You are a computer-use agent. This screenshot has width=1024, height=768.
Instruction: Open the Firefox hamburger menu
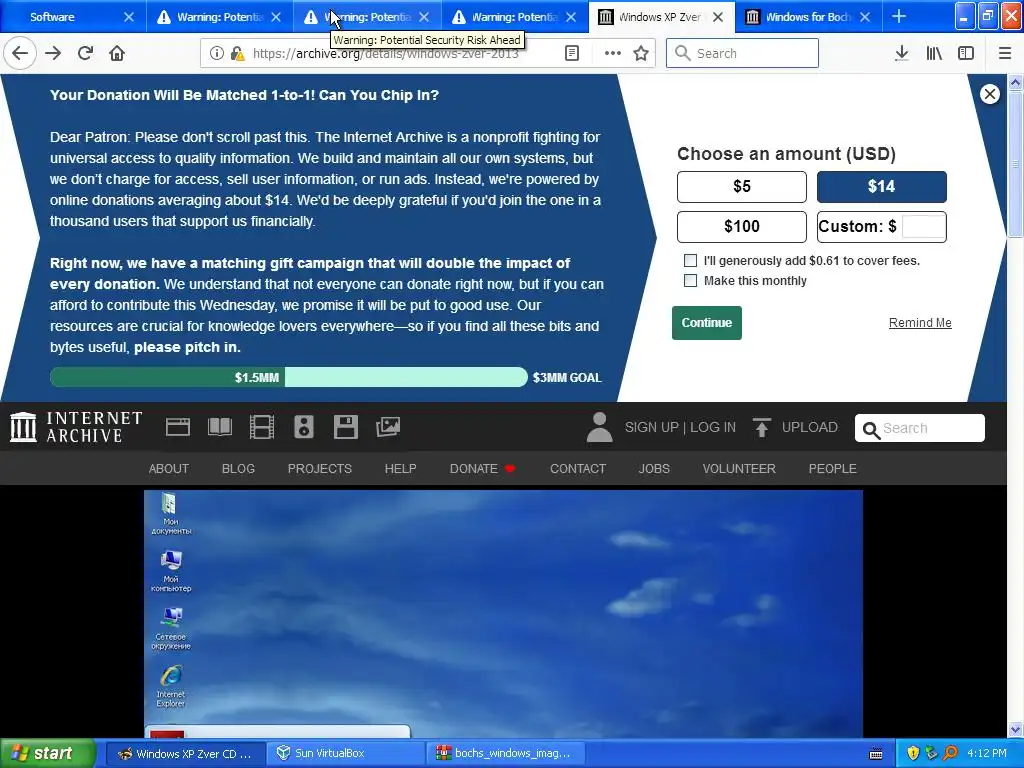(x=1004, y=54)
